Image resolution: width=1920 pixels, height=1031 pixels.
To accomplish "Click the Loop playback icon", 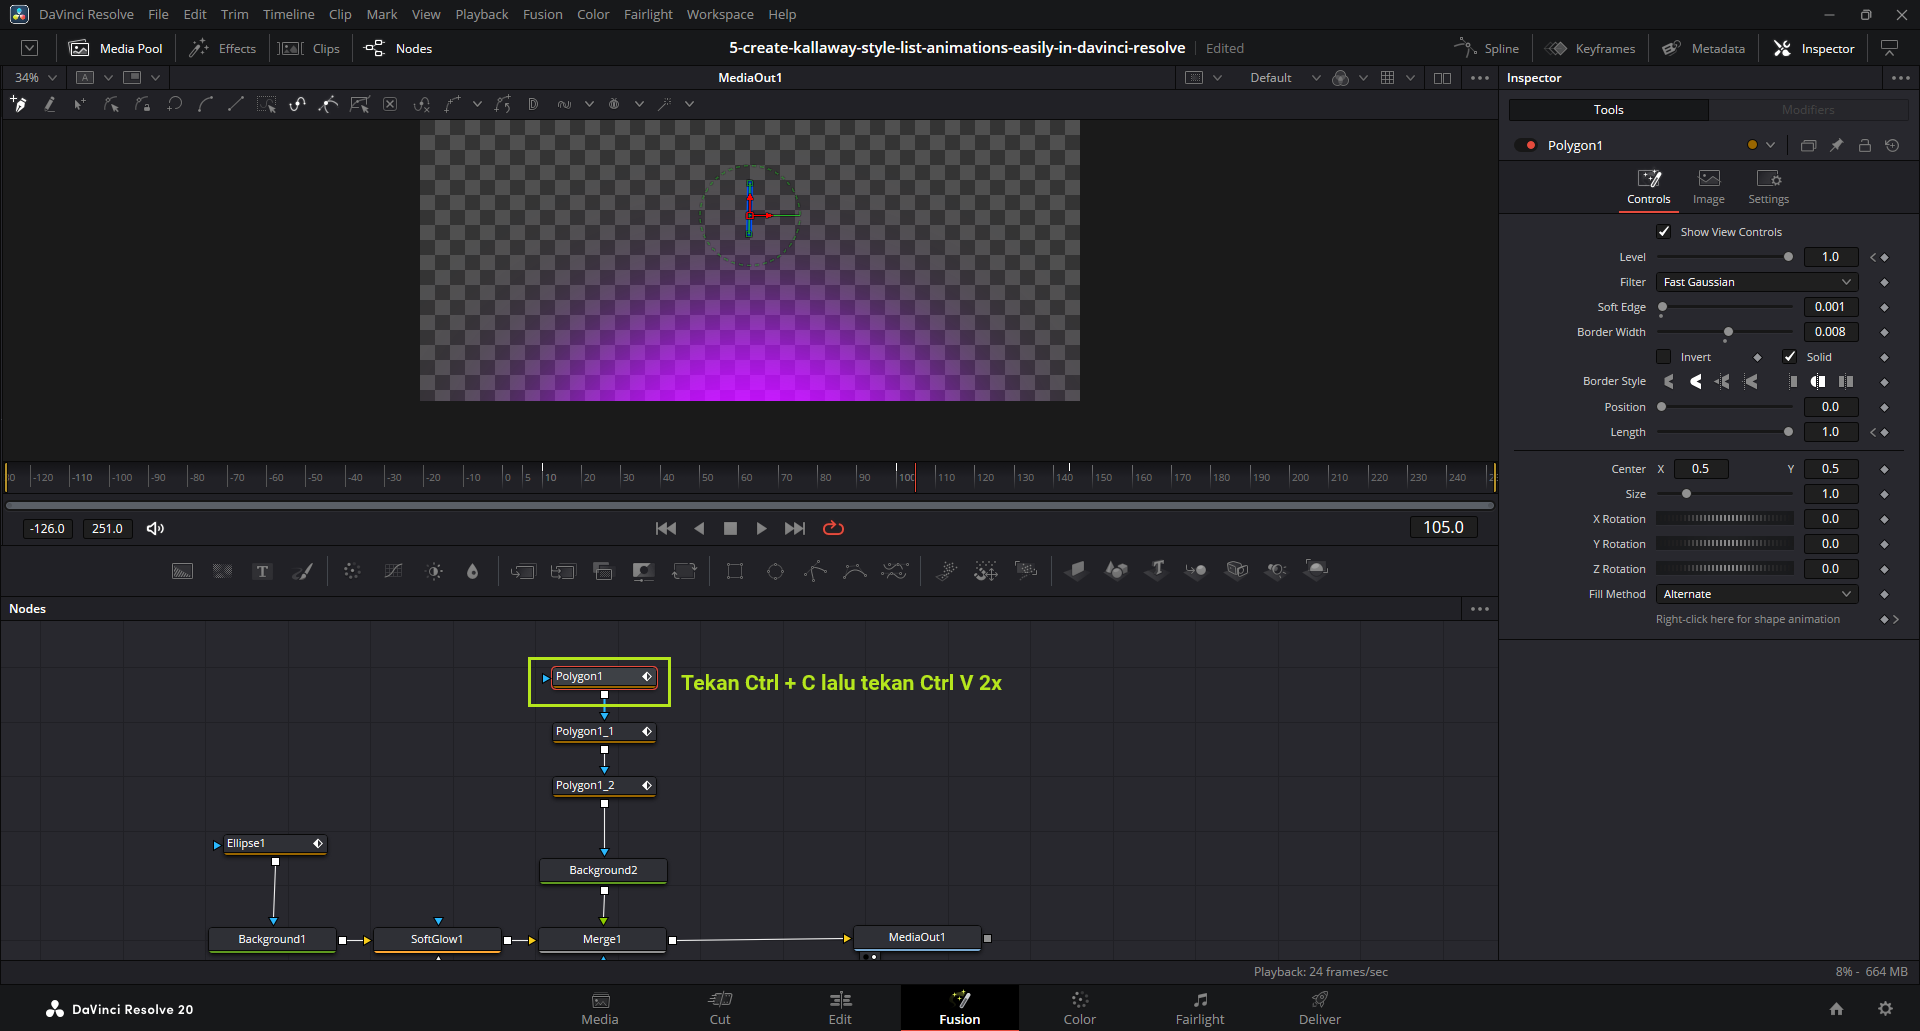I will click(x=833, y=528).
